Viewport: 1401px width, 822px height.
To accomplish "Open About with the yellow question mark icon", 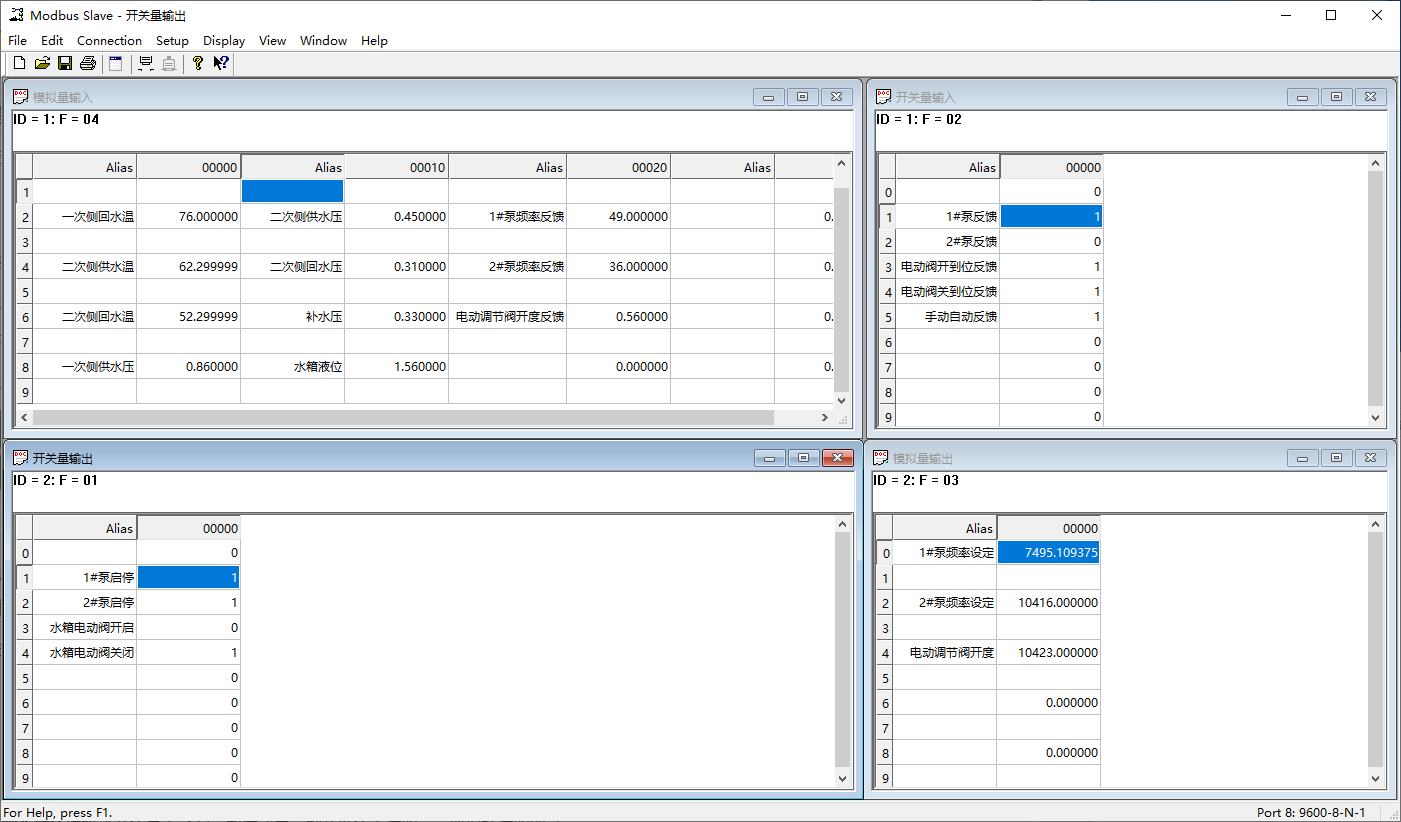I will [x=198, y=64].
